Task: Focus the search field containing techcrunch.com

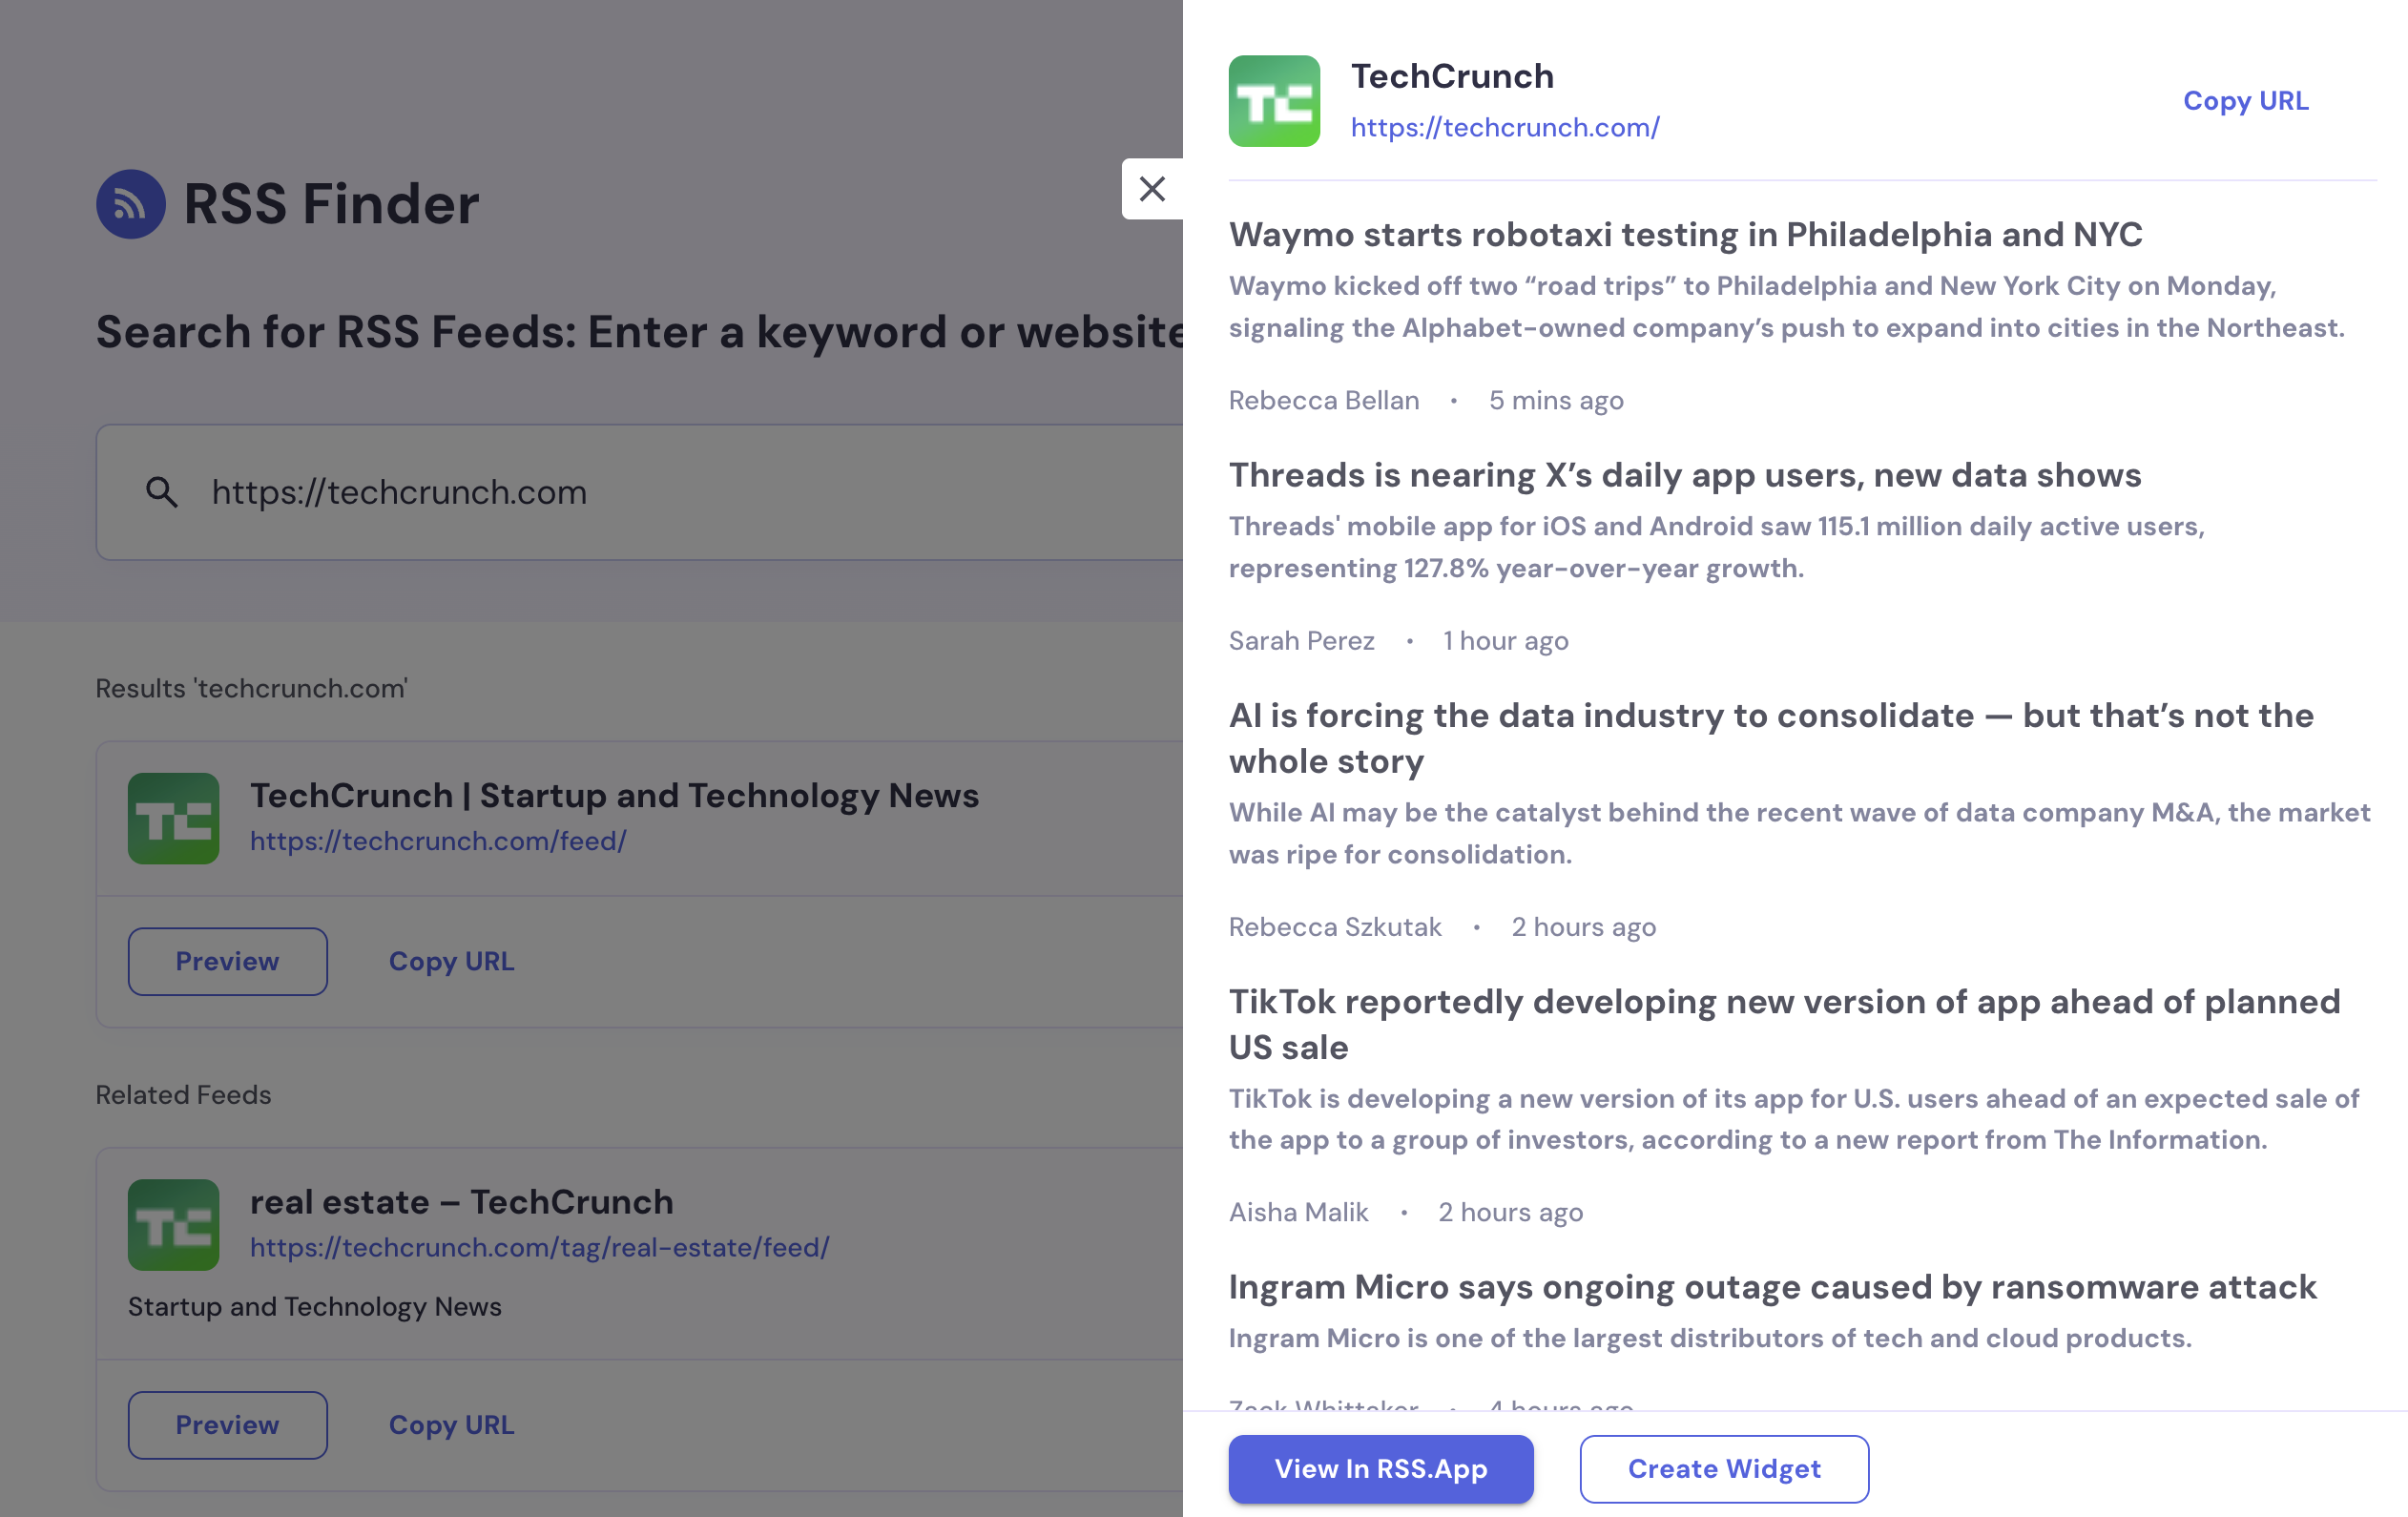Action: point(640,492)
